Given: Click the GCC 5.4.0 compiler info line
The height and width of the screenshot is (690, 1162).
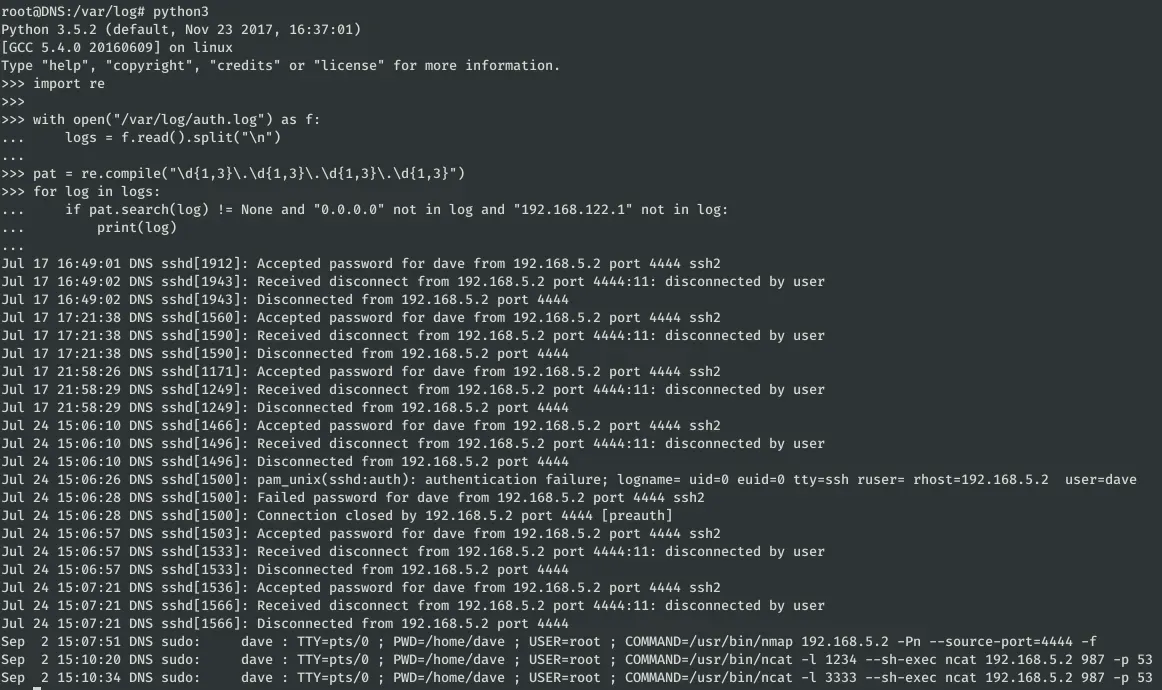Looking at the screenshot, I should click(116, 47).
